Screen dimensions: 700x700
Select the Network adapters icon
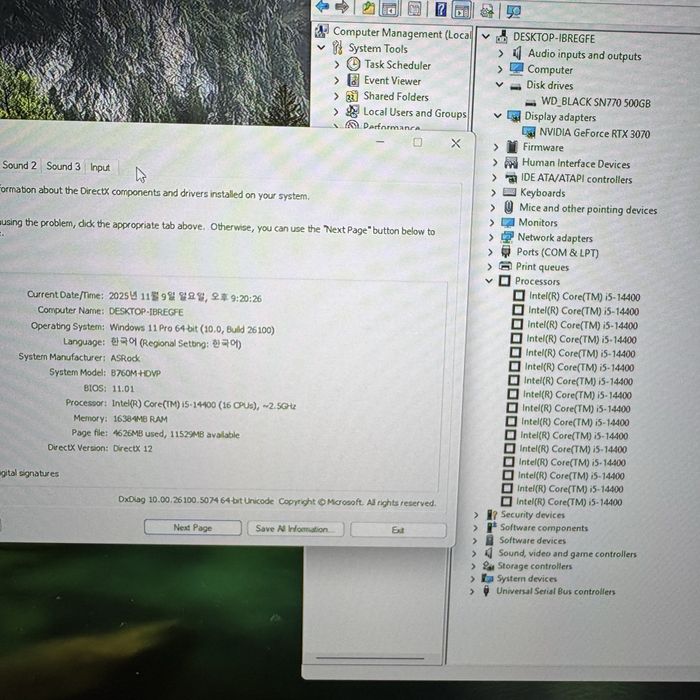[507, 237]
